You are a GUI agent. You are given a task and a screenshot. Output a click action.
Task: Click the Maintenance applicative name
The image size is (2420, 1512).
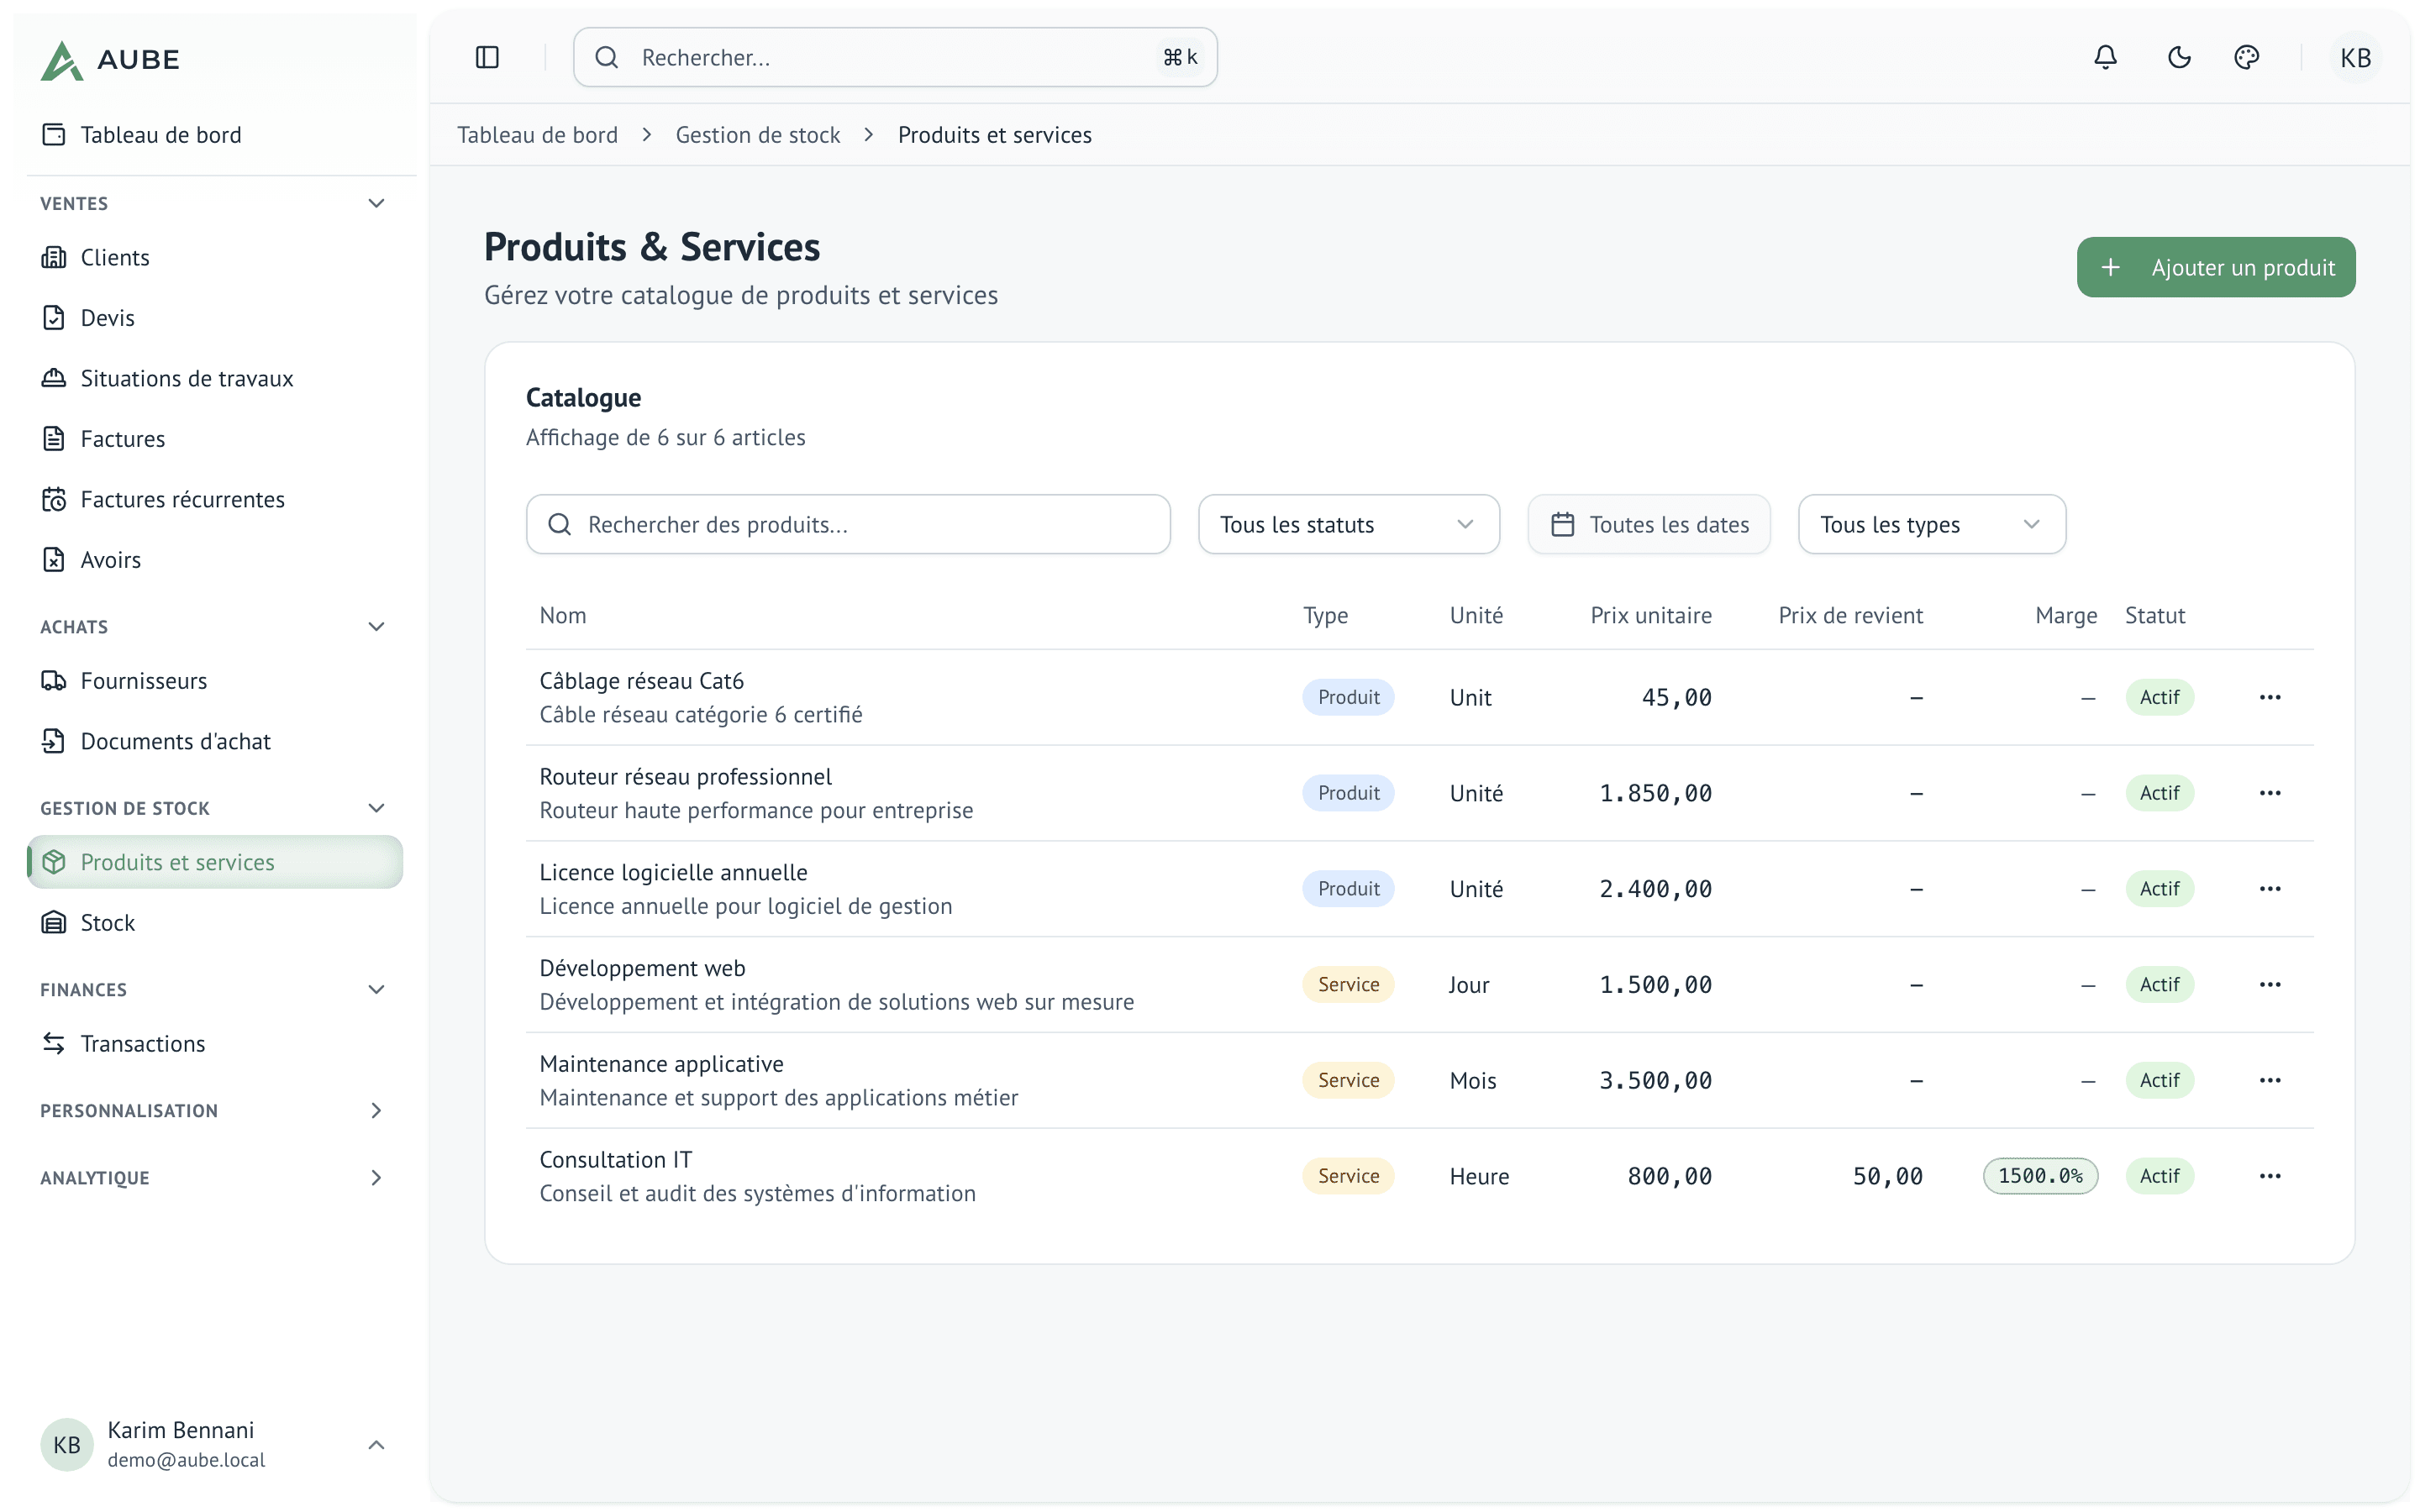tap(661, 1064)
